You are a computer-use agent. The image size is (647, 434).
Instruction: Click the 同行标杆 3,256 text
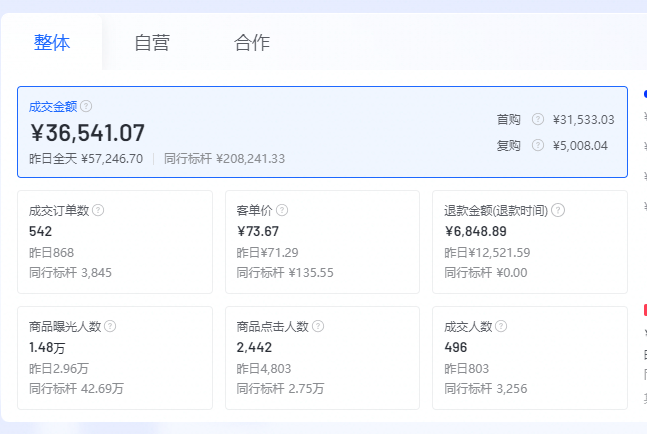(x=486, y=389)
